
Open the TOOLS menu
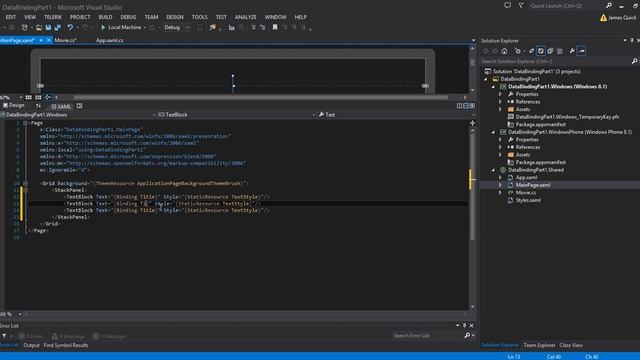click(200, 17)
